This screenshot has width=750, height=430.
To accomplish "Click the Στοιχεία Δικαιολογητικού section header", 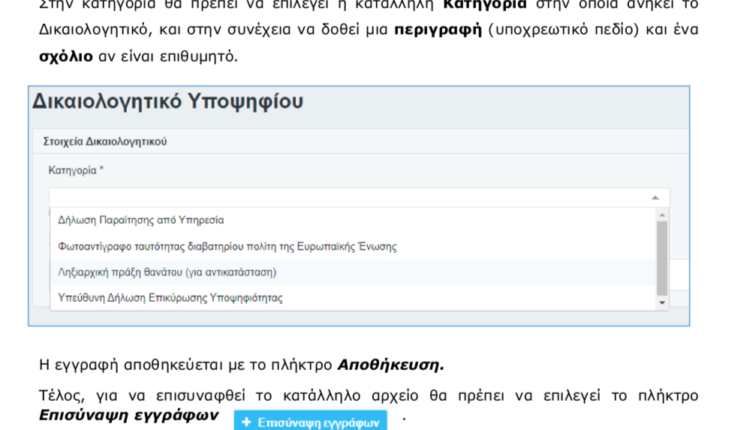I will [x=105, y=142].
